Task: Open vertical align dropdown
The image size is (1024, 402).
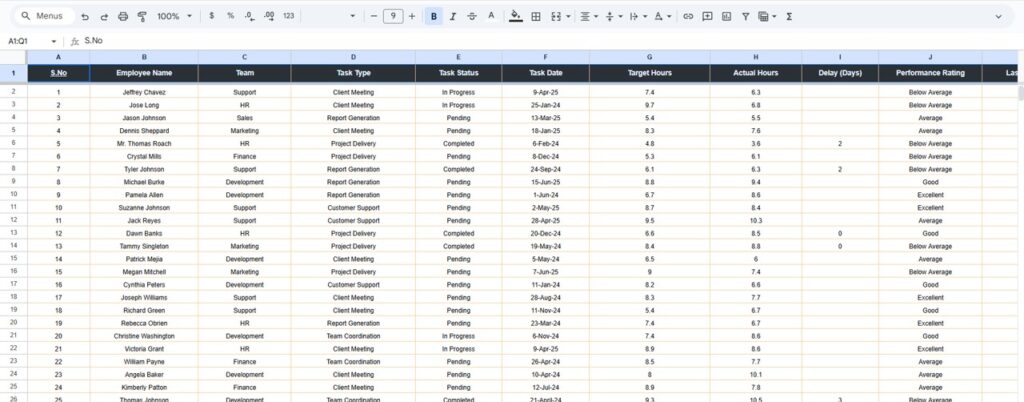Action: [x=613, y=16]
